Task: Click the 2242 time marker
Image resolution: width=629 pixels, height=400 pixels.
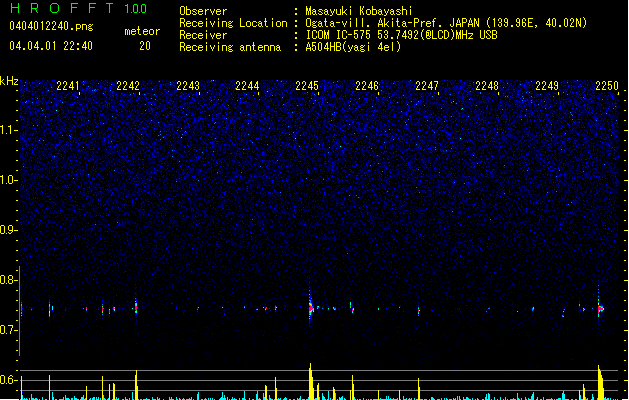Action: 128,86
